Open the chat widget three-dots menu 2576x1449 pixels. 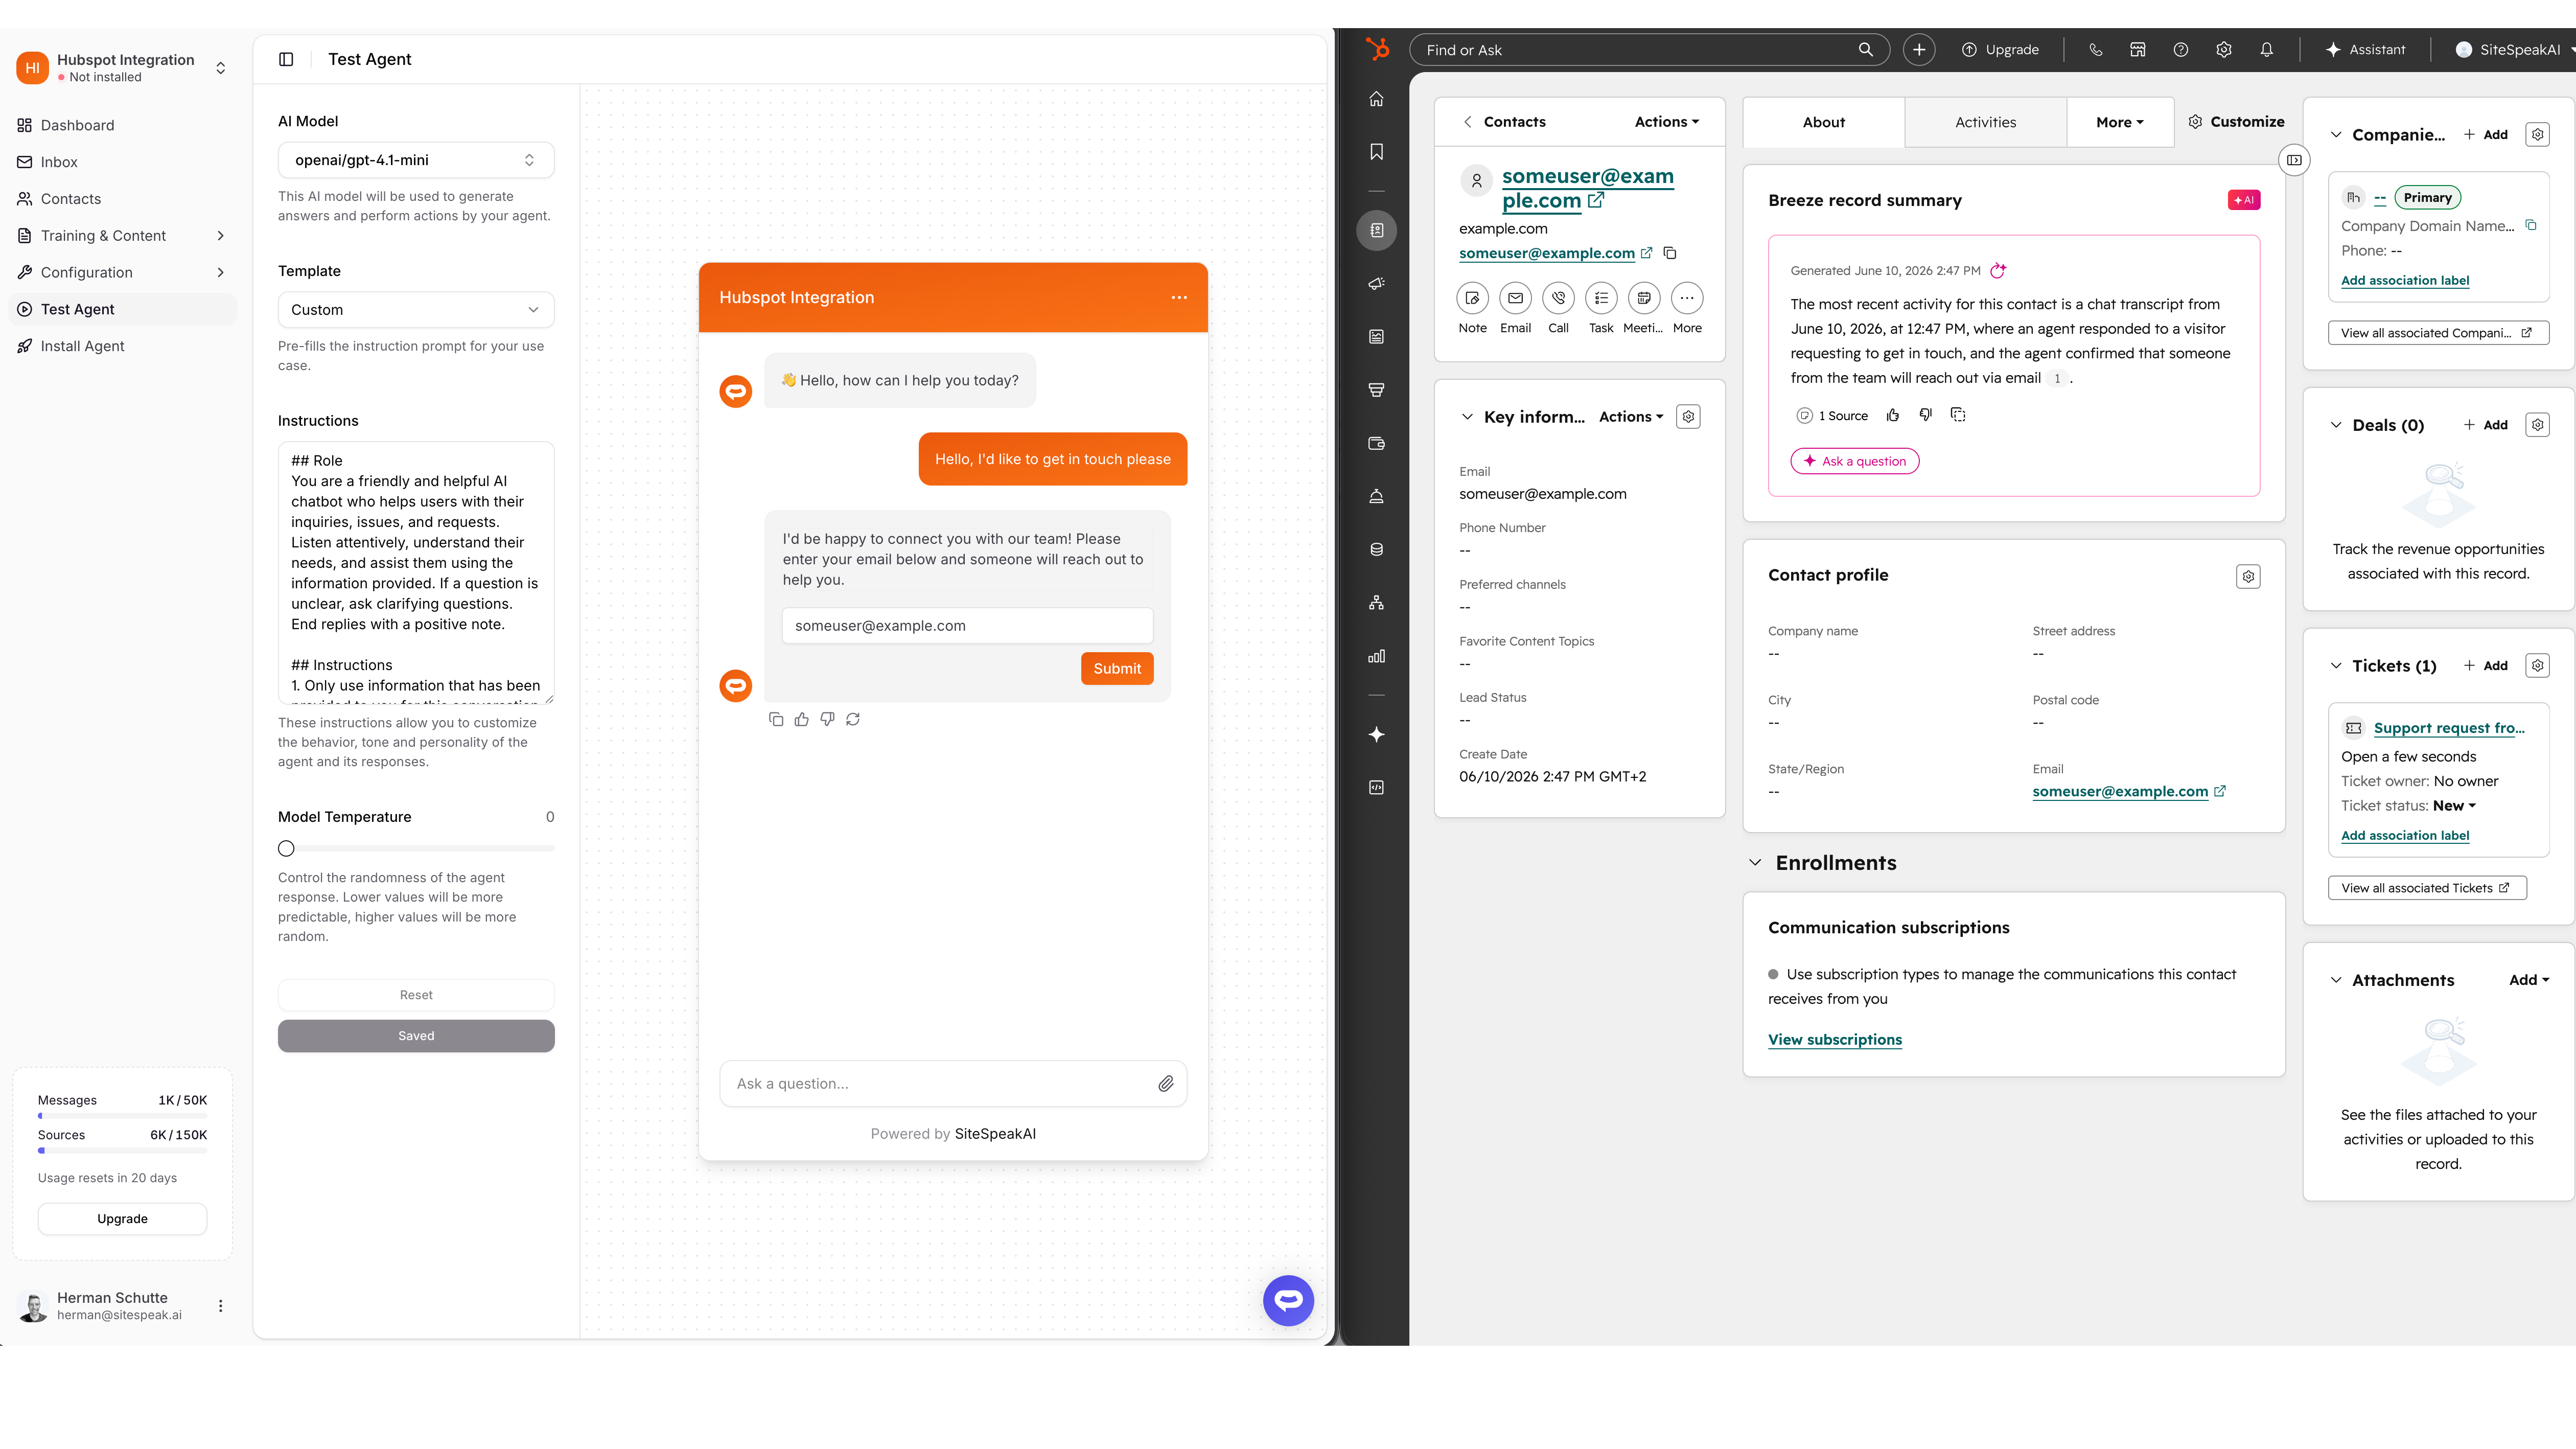pos(1179,297)
